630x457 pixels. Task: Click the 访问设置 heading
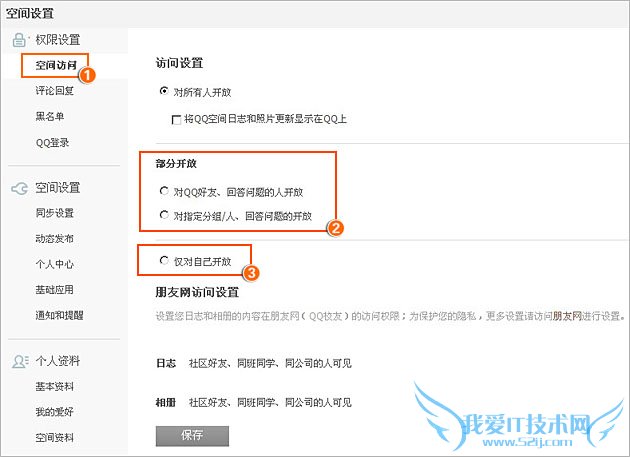click(179, 63)
